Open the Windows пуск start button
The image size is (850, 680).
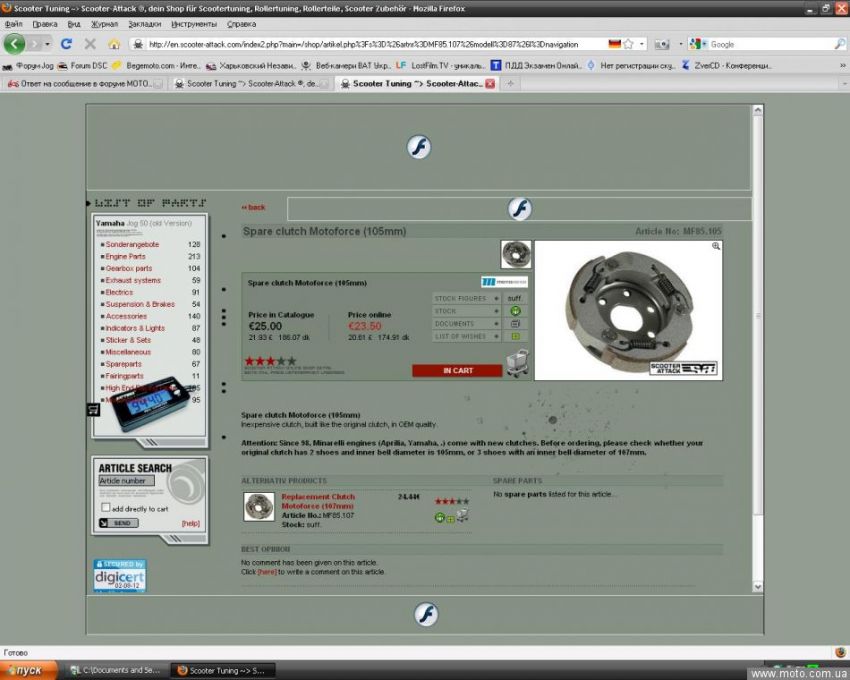(29, 670)
